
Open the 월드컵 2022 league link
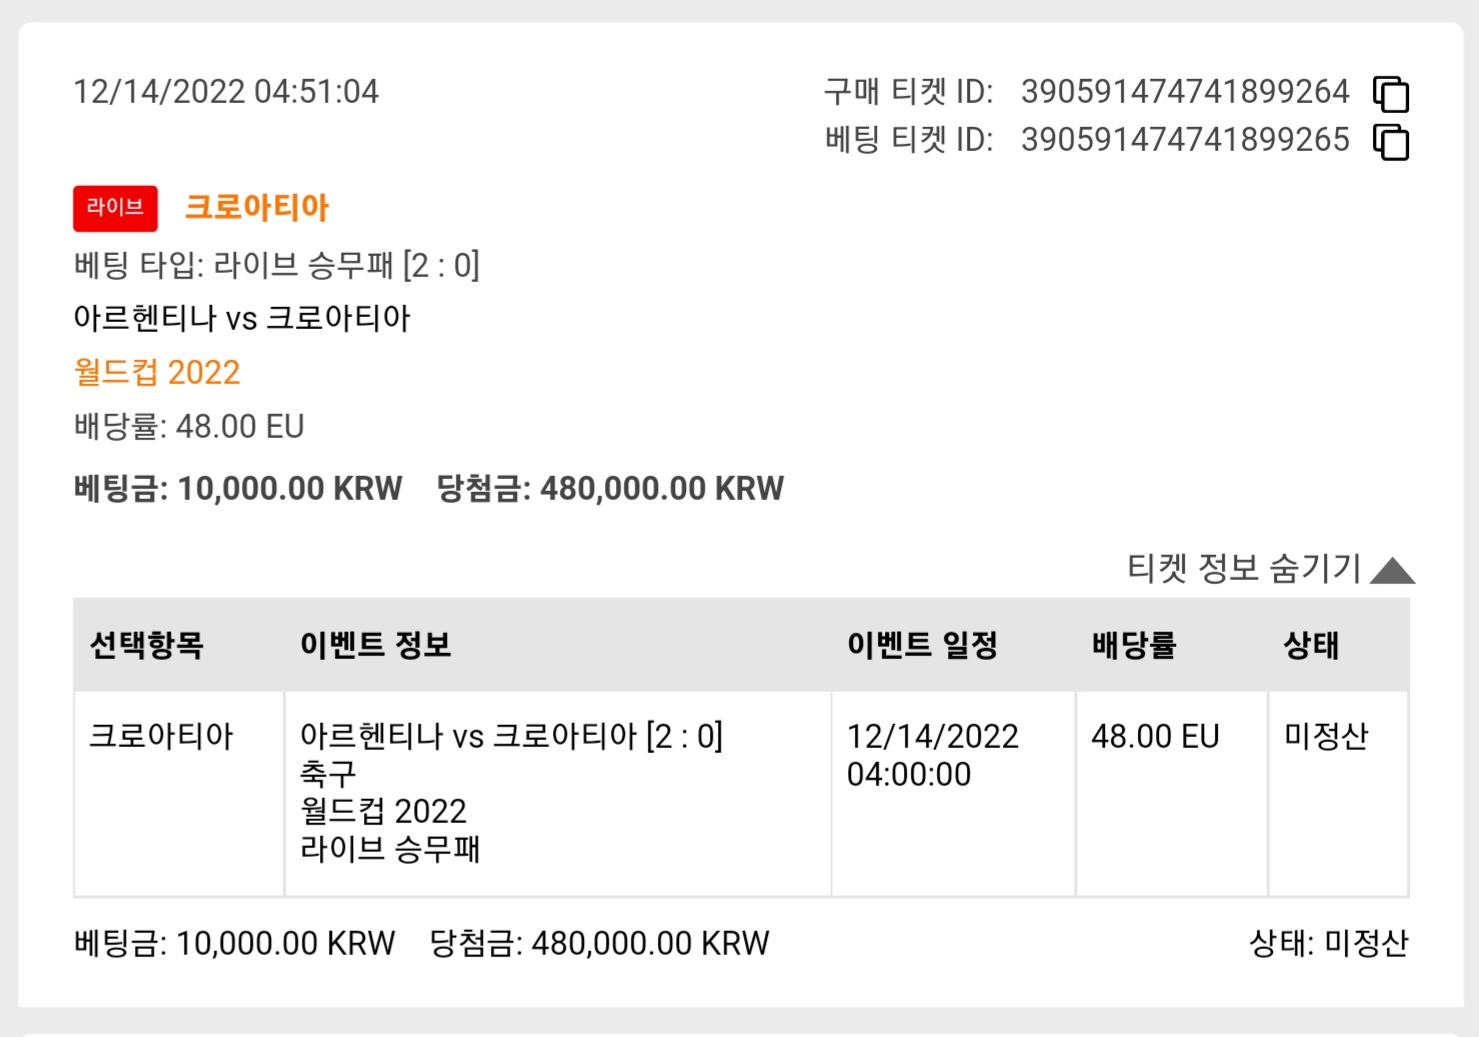coord(157,372)
